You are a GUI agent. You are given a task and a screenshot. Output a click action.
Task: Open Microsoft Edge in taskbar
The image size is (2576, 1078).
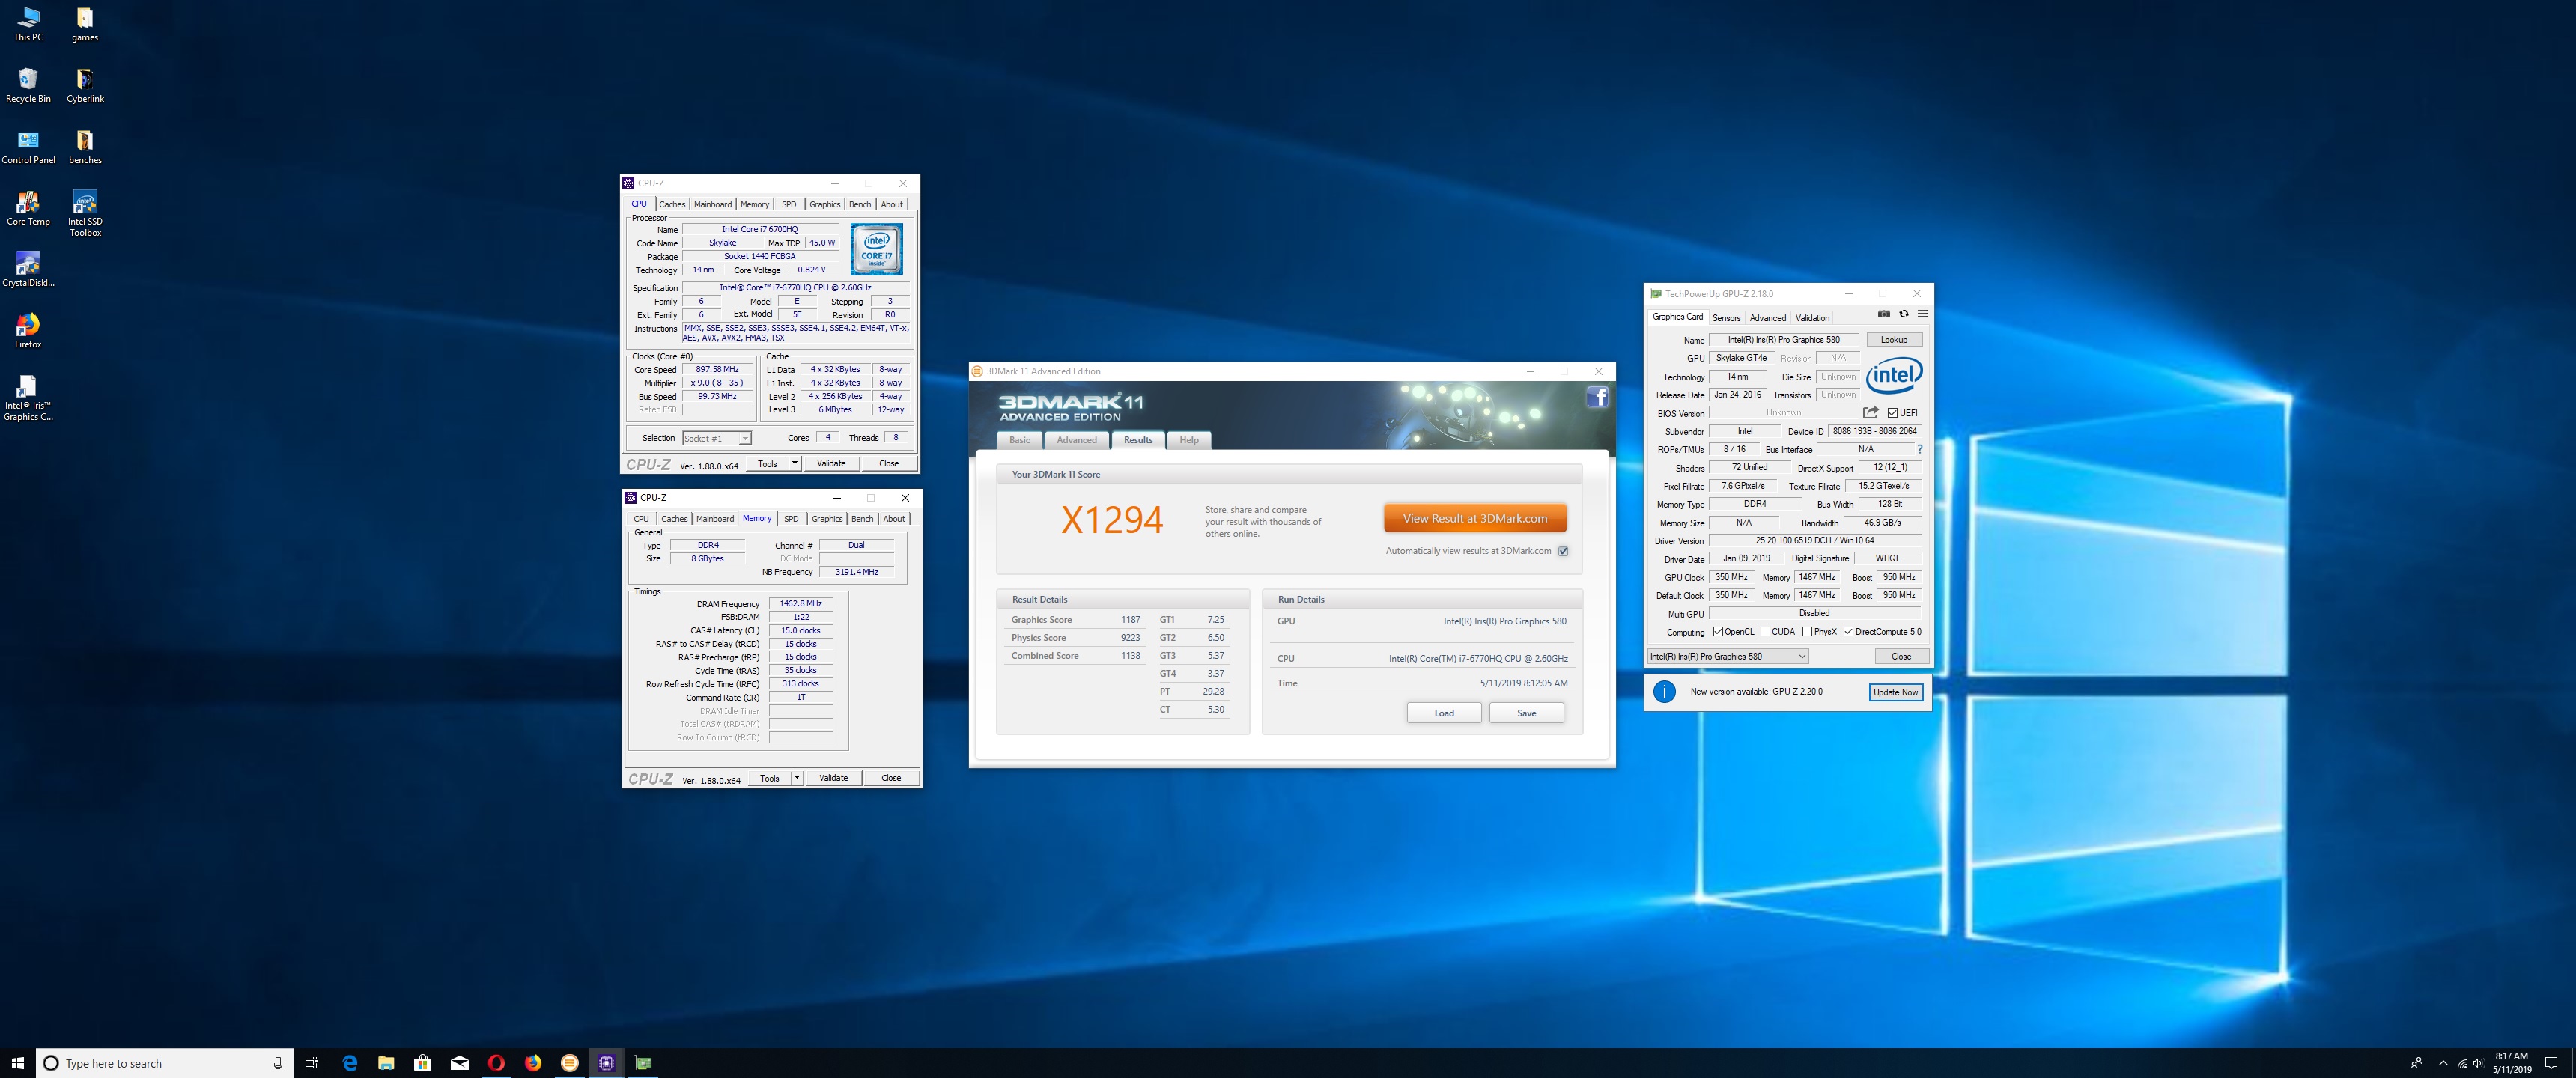point(349,1063)
